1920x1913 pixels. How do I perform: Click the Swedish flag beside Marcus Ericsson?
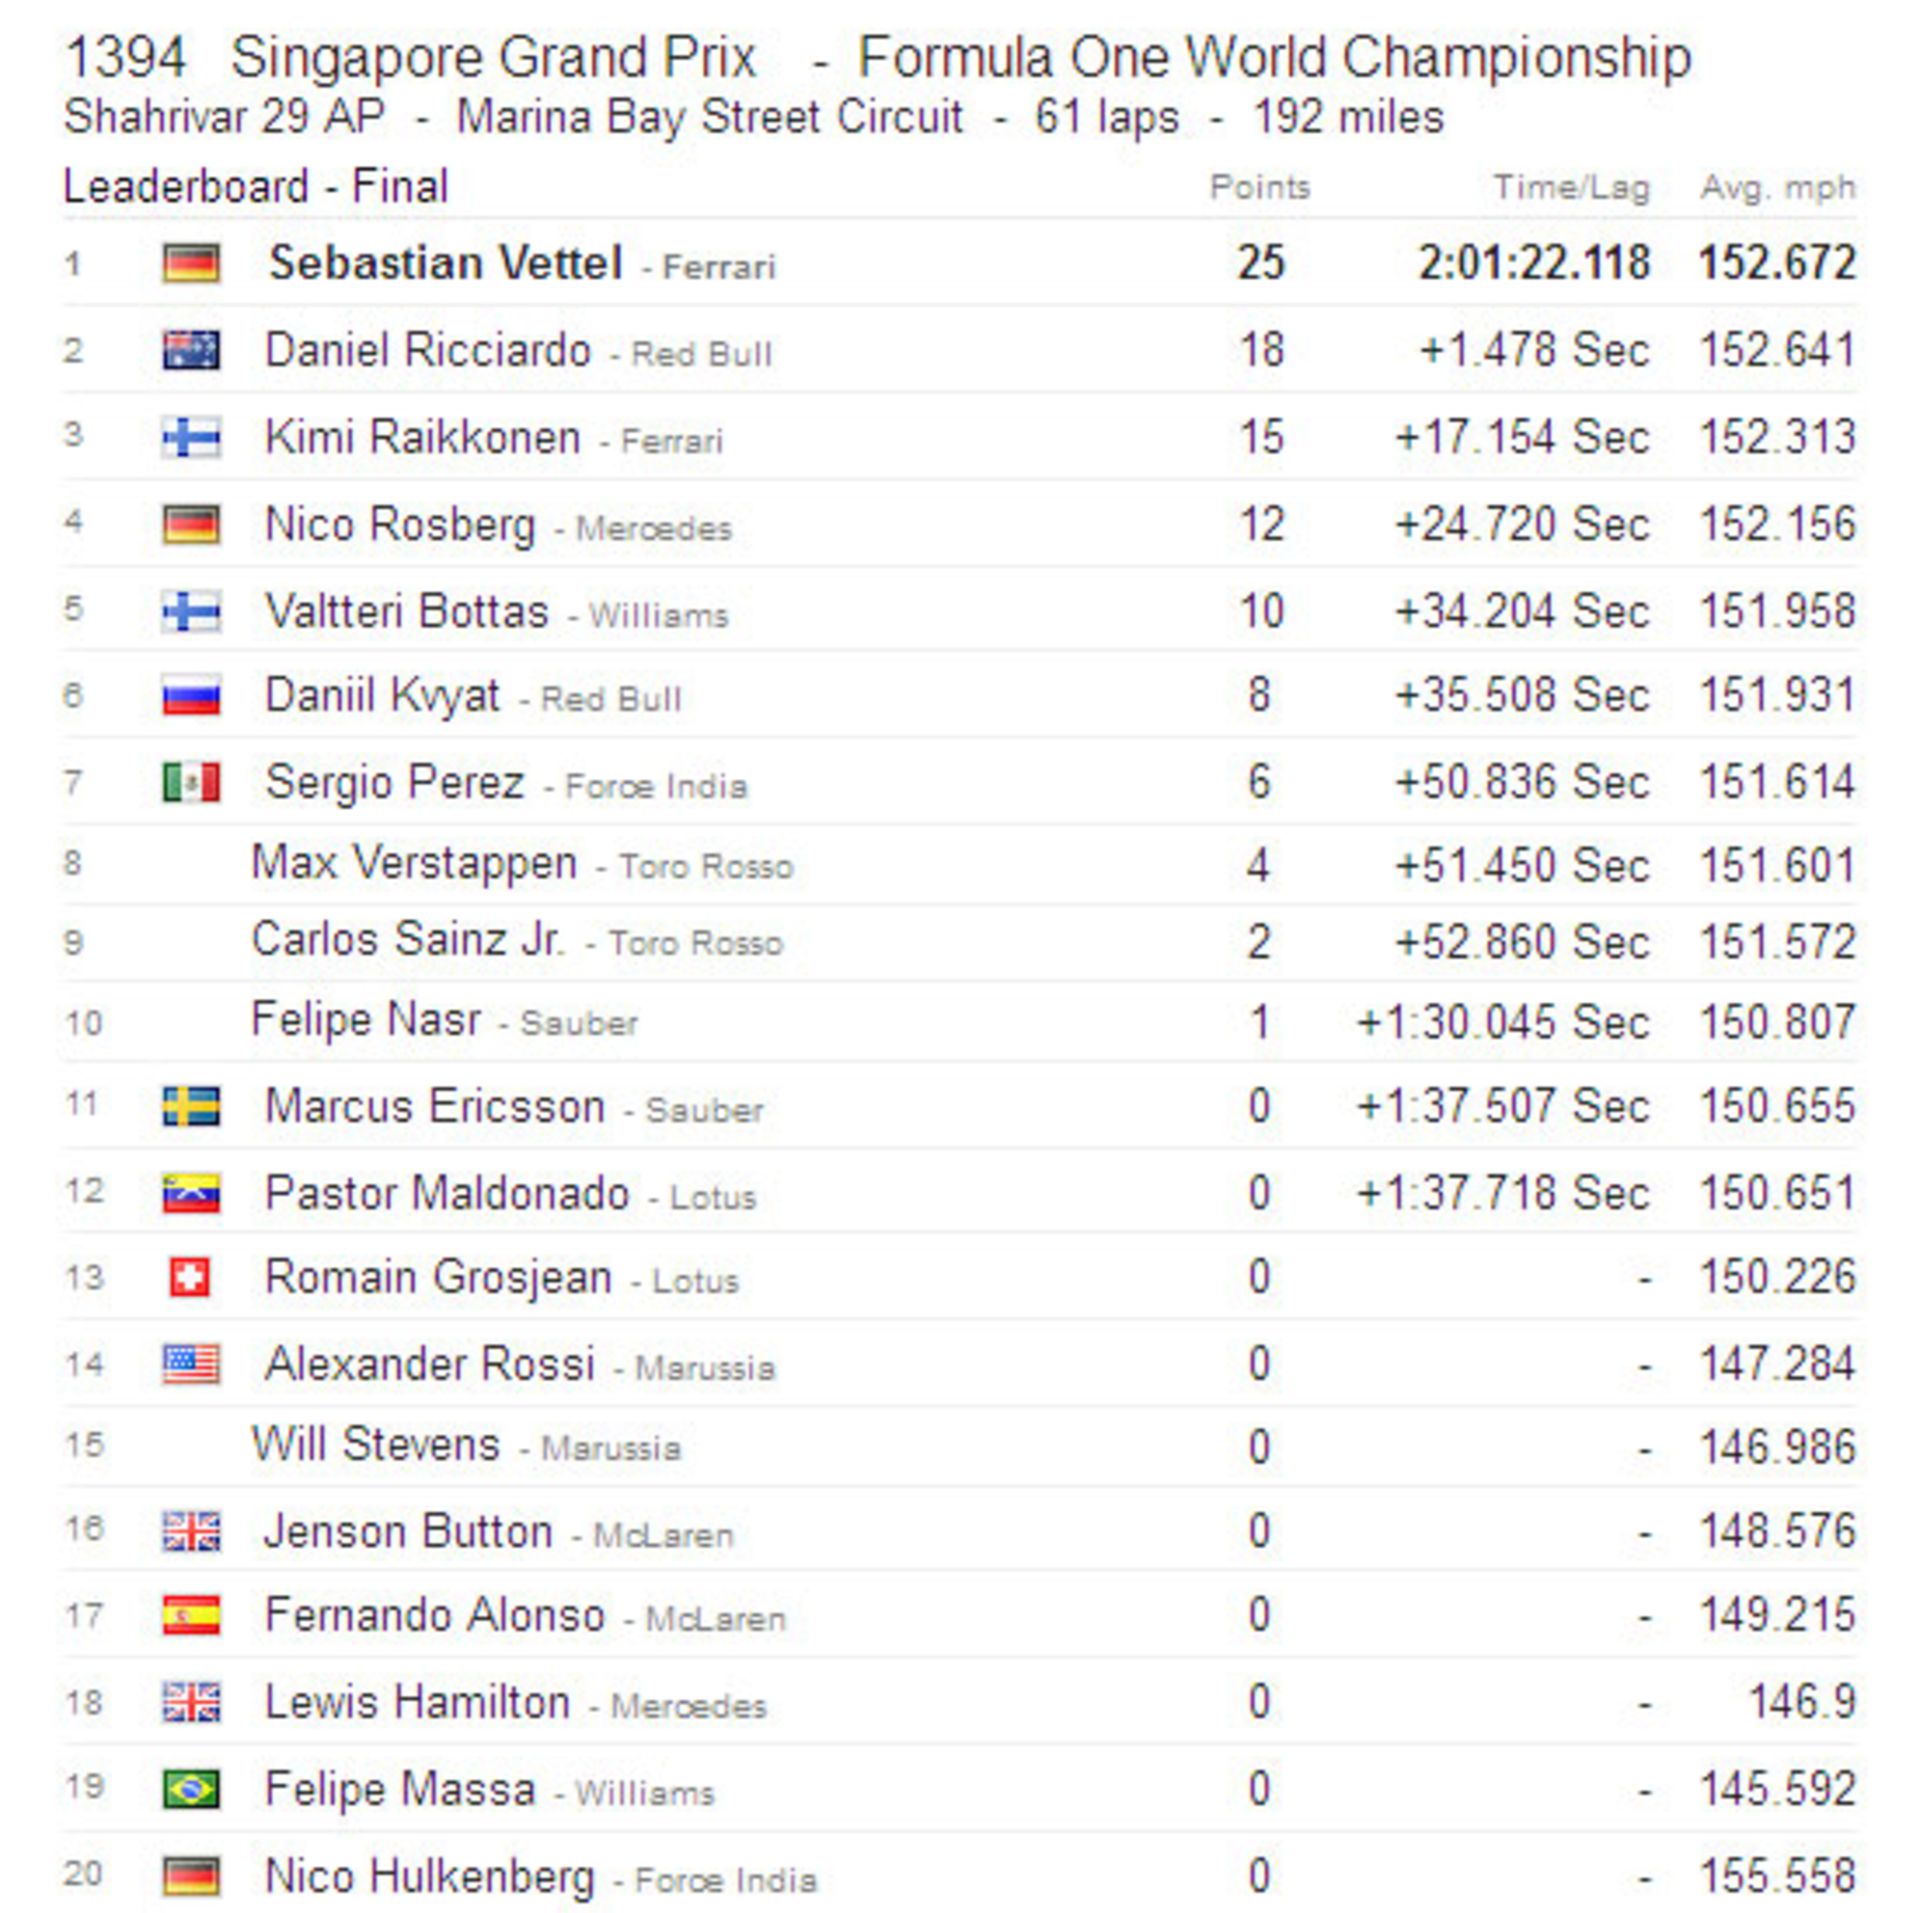pos(191,1107)
